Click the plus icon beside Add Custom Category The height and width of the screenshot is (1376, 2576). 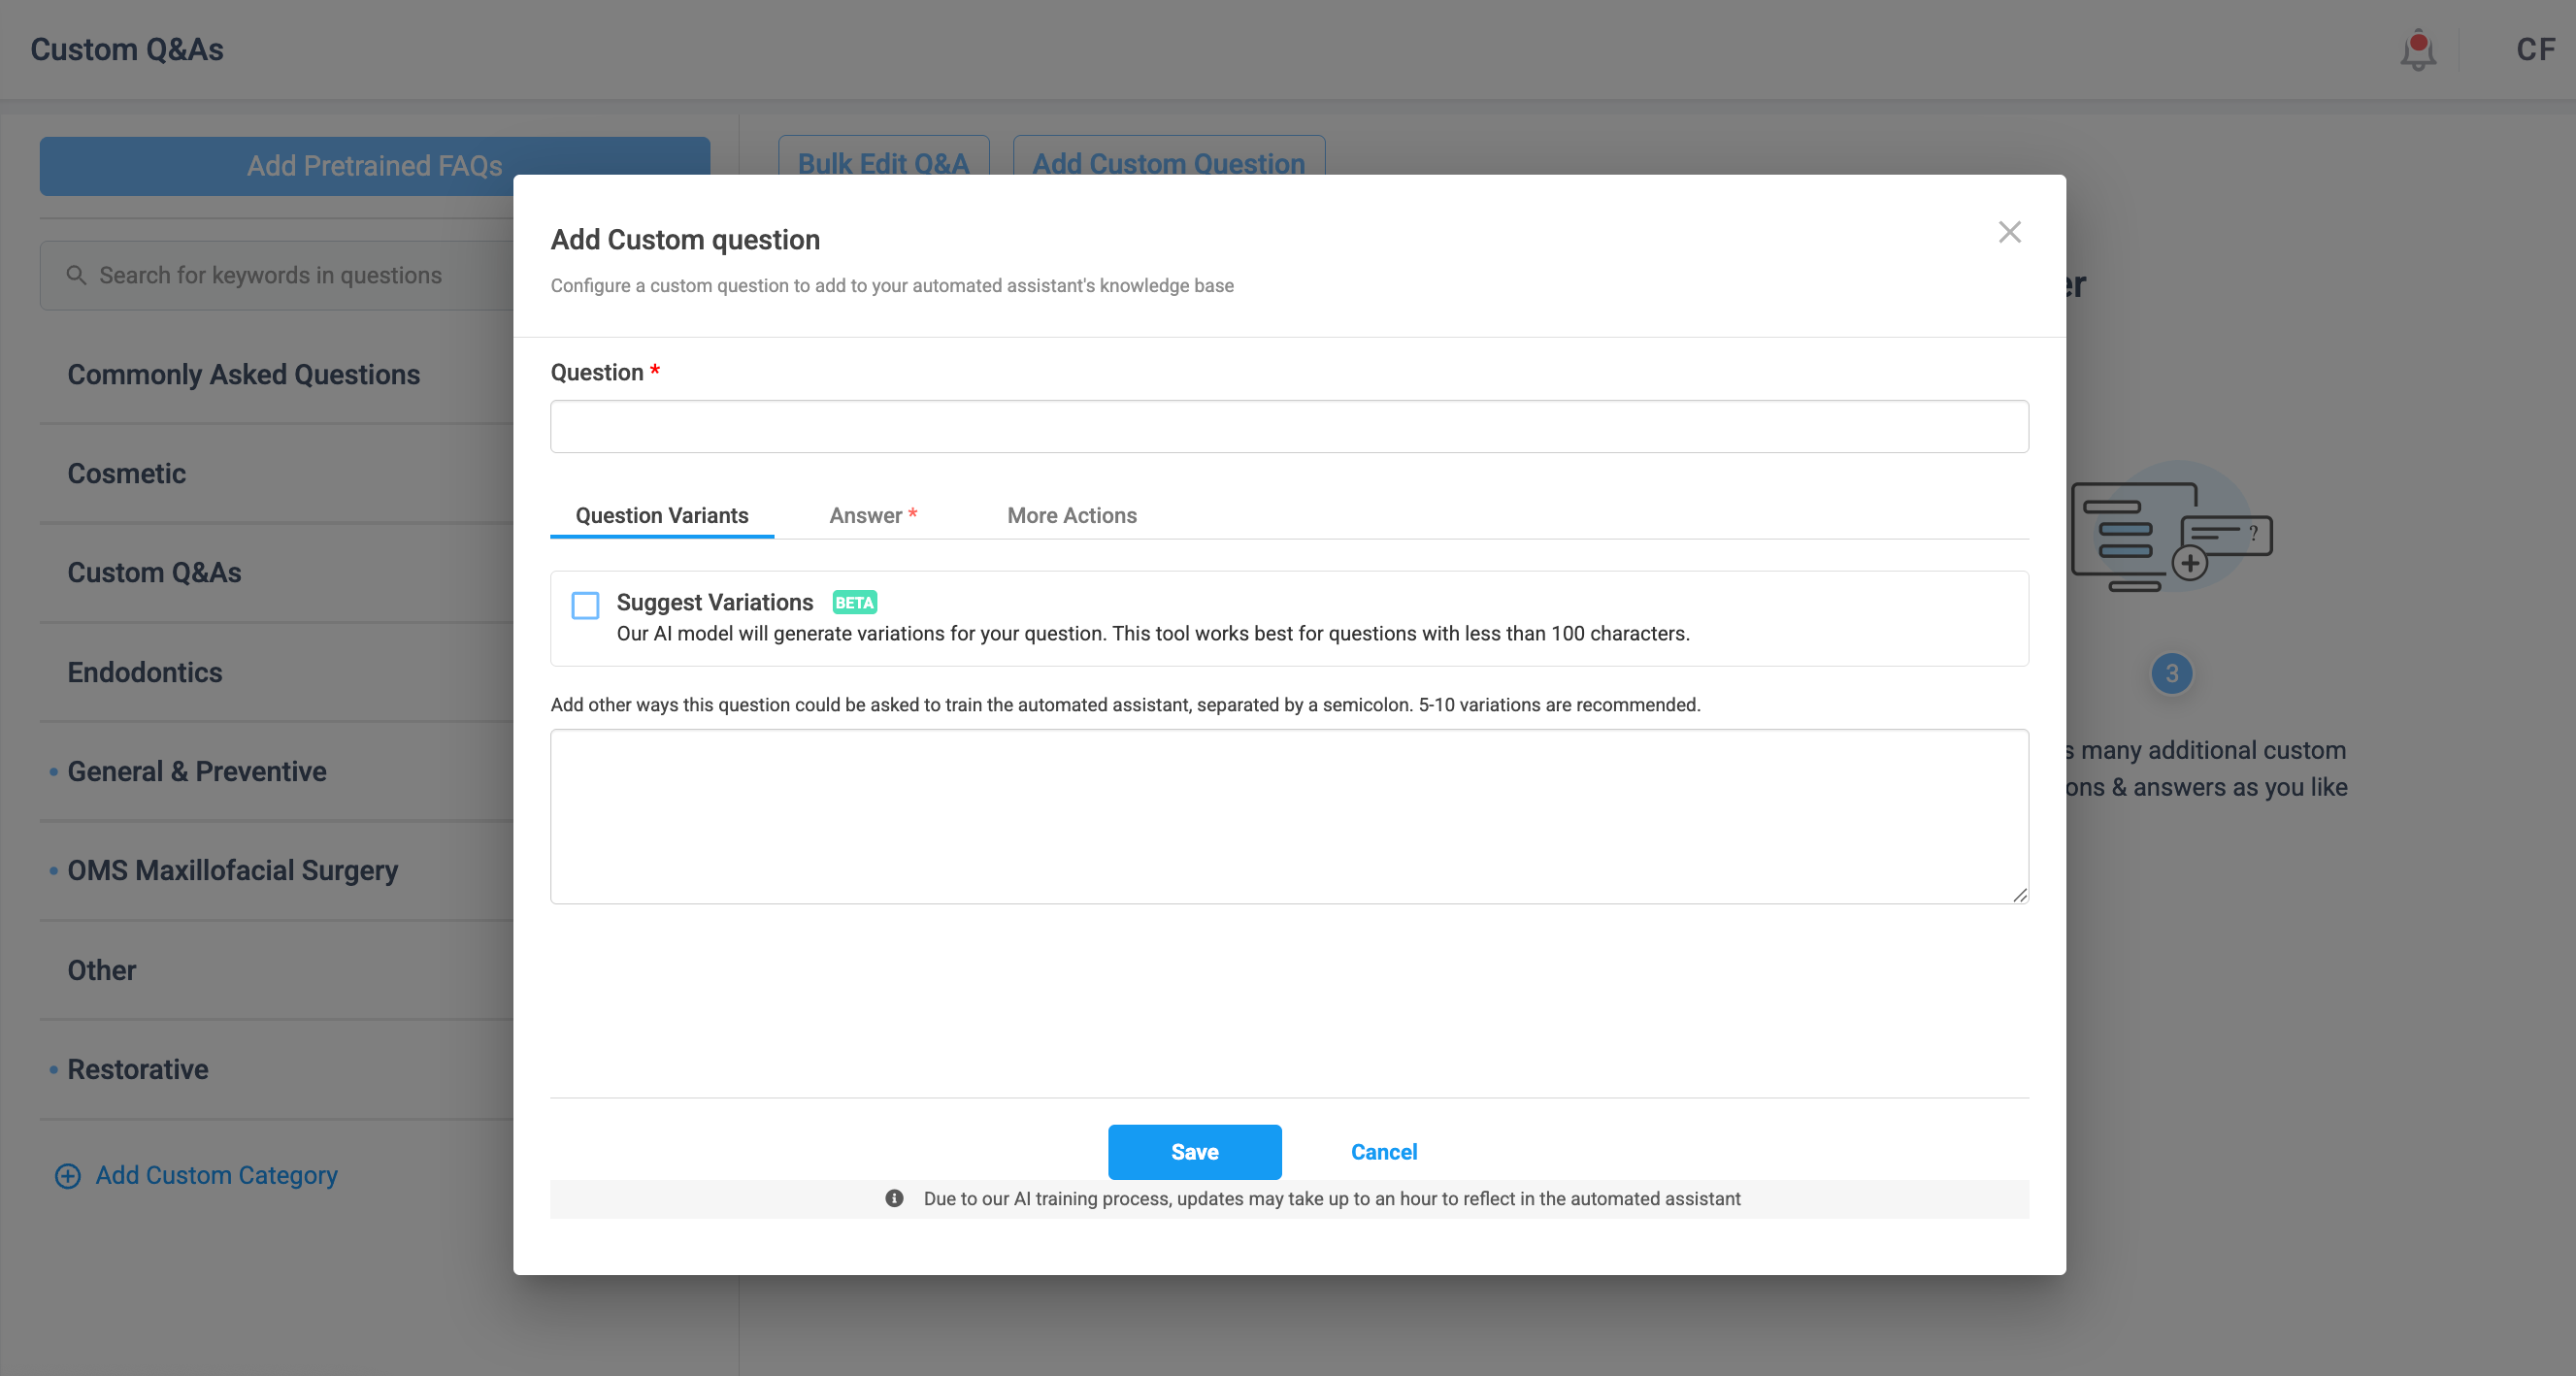pos(67,1175)
